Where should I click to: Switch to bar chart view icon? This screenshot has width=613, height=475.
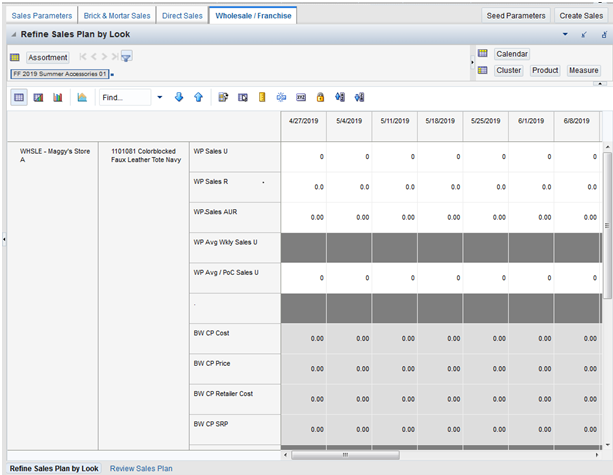(x=57, y=97)
